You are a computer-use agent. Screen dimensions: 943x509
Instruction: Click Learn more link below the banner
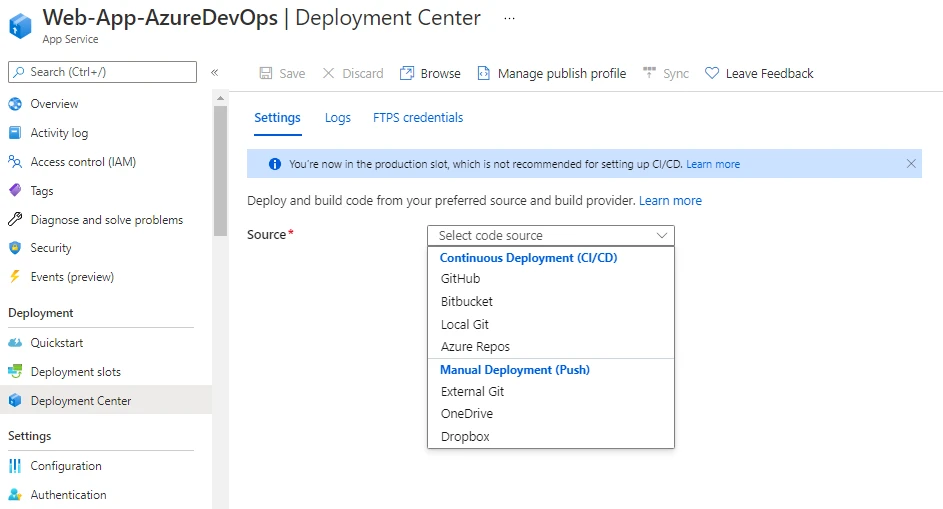(671, 201)
